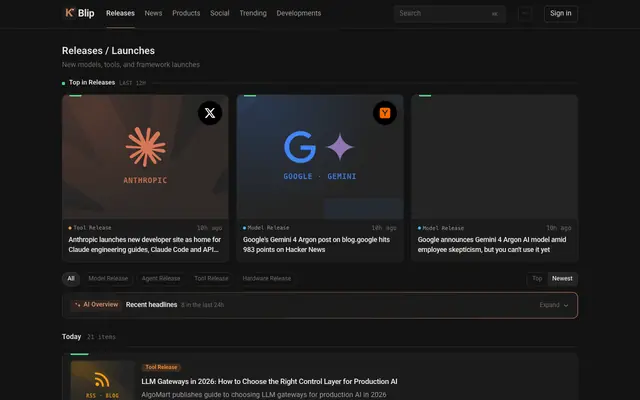Go to the News section
This screenshot has width=640, height=400.
[x=153, y=13]
